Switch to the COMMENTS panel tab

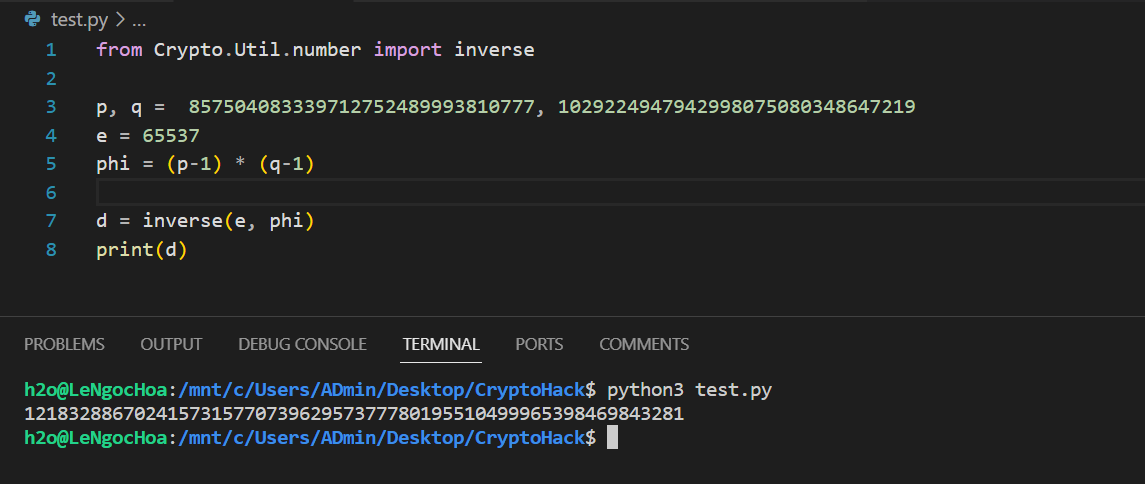tap(644, 344)
